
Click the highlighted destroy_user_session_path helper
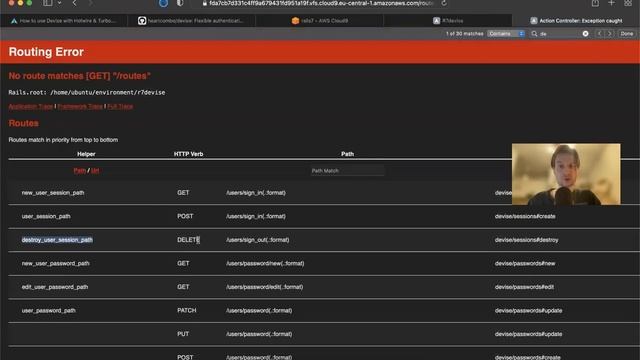tap(57, 240)
